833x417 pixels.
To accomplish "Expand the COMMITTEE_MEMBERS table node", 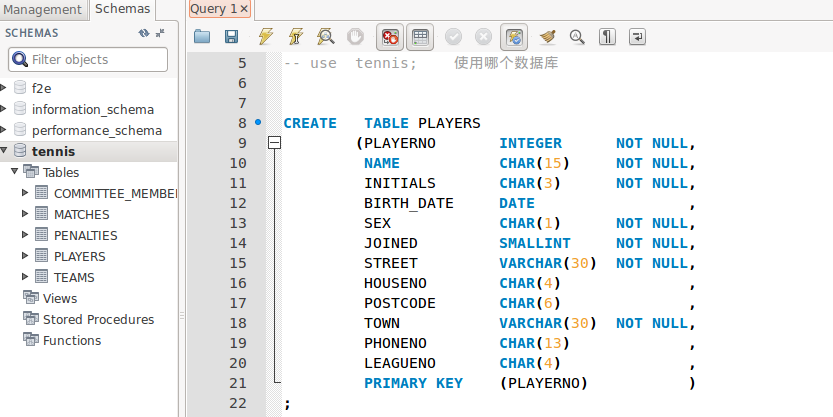I will [x=25, y=193].
